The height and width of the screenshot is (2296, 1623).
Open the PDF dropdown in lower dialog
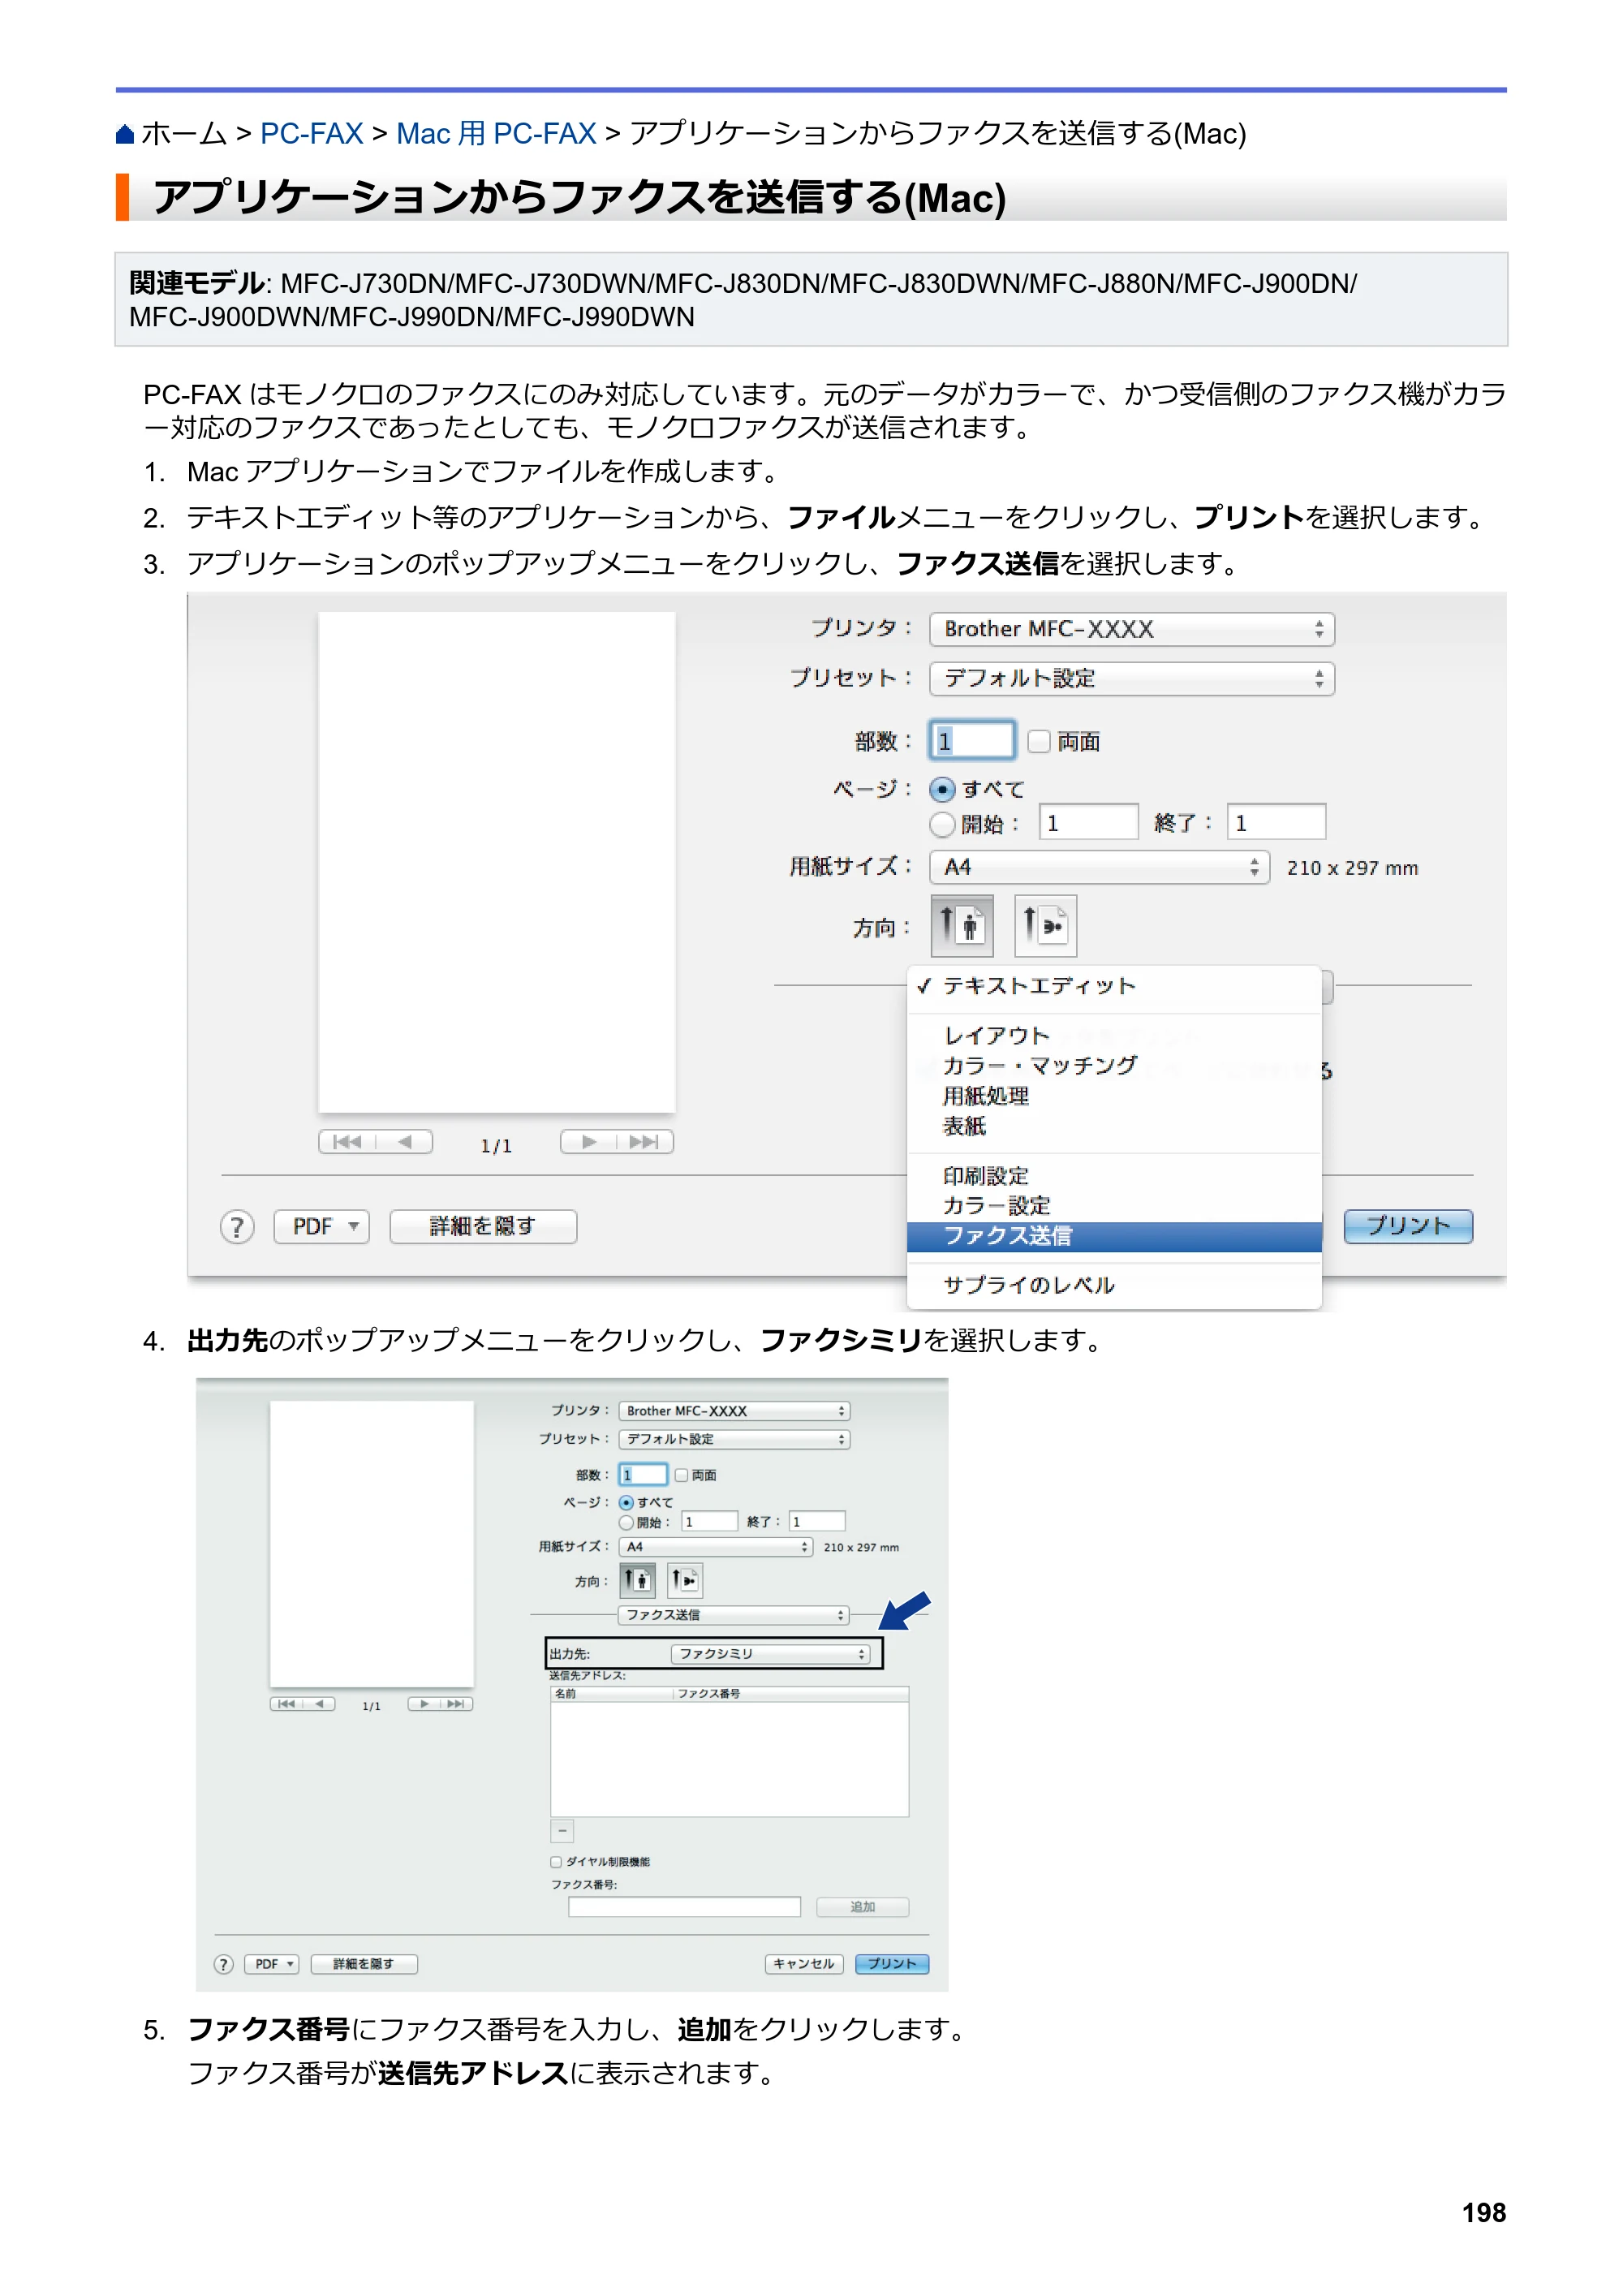tap(271, 1964)
